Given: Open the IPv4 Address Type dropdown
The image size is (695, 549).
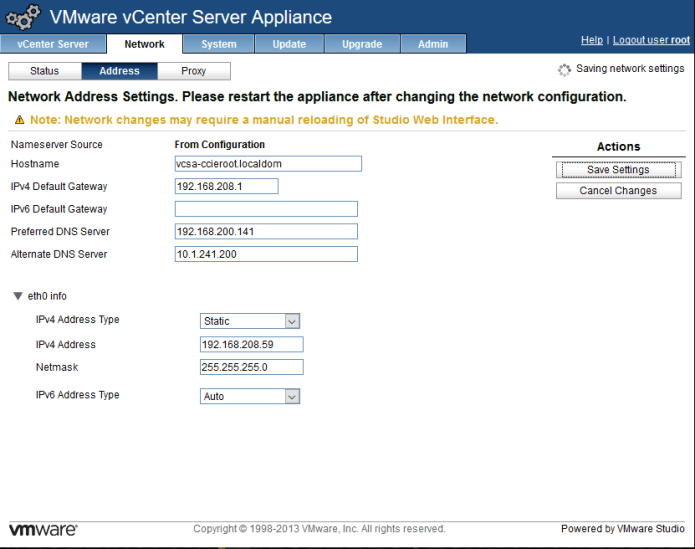Looking at the screenshot, I should tap(250, 321).
